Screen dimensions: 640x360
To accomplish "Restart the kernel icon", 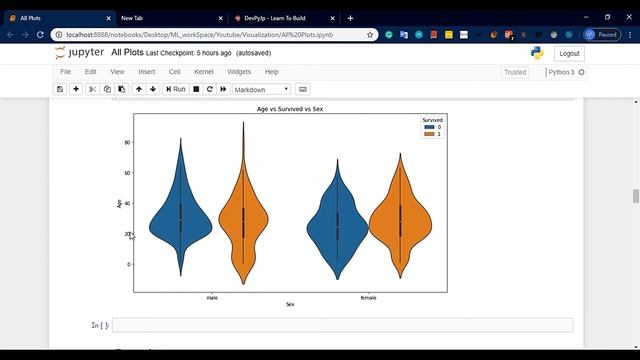I will coord(209,89).
